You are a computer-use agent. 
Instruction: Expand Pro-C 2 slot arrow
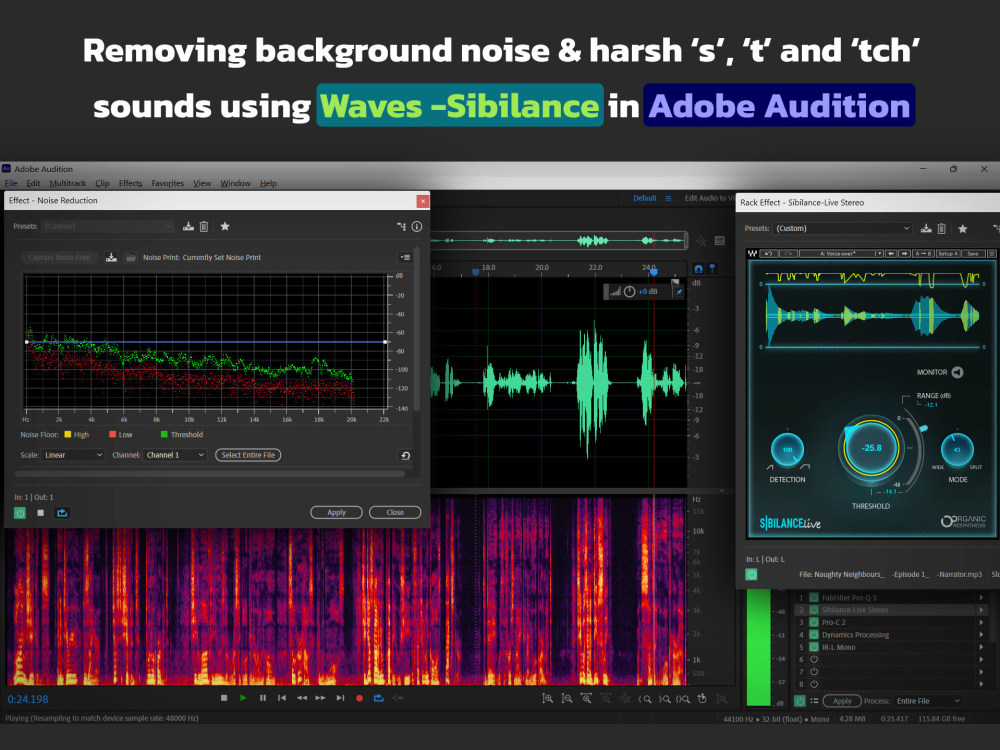pyautogui.click(x=982, y=622)
